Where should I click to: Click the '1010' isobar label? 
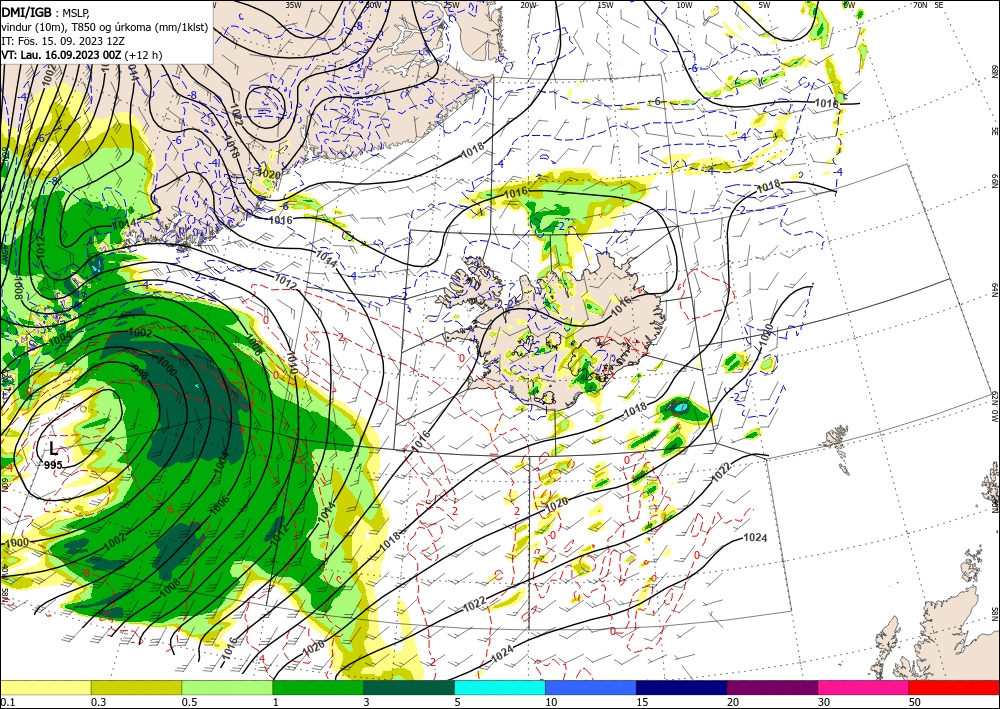point(291,362)
